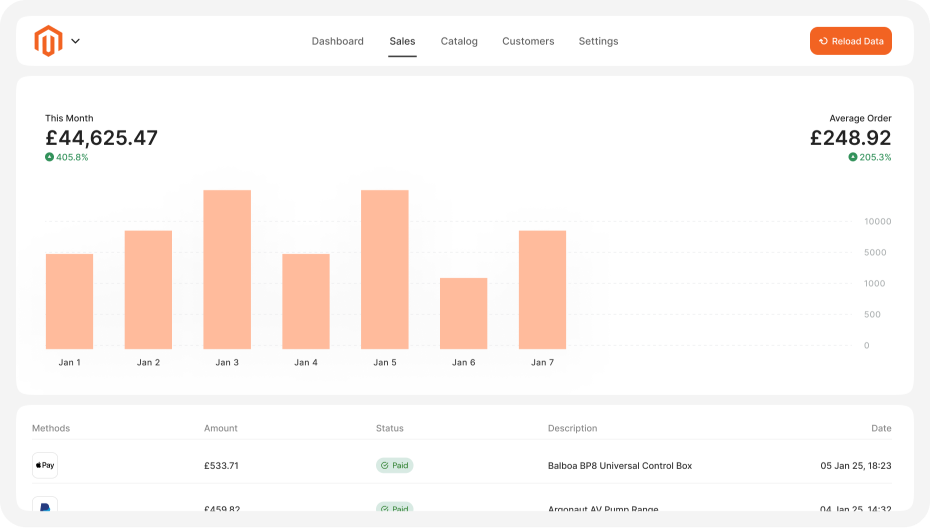The width and height of the screenshot is (930, 528).
Task: Click the green up-arrow icon under This Month
Action: point(49,157)
